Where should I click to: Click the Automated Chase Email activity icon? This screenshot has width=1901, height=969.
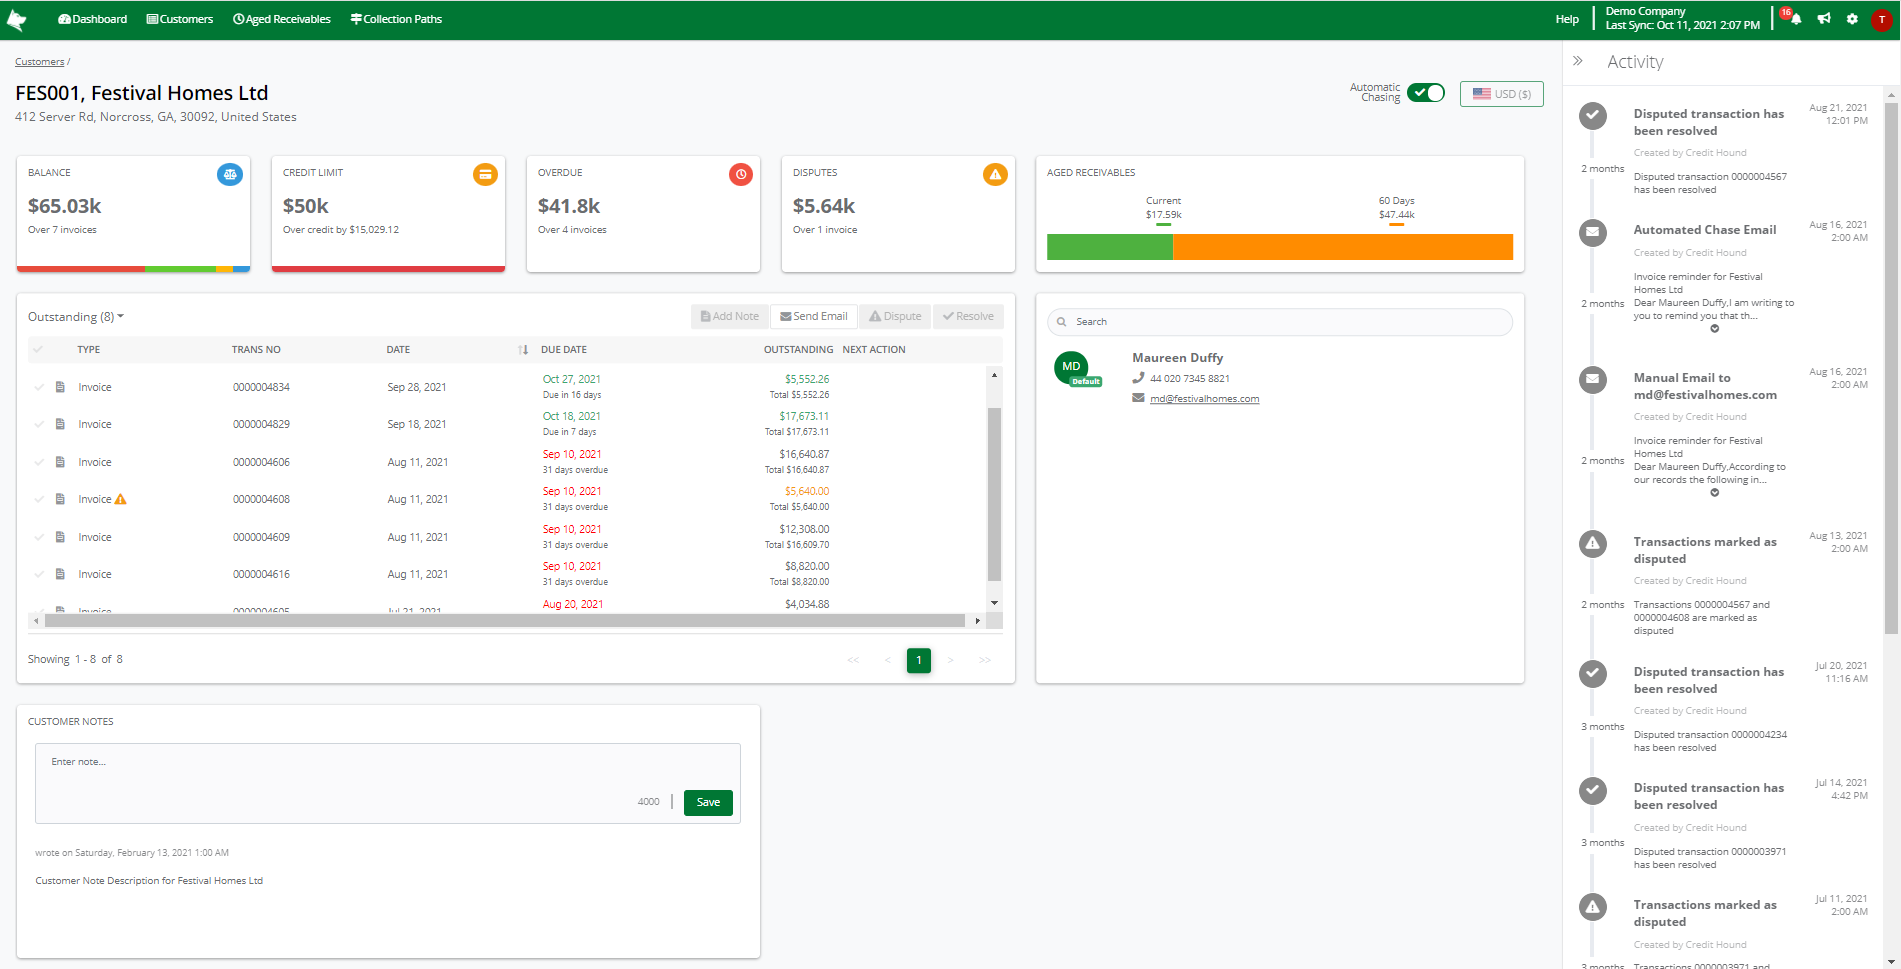click(1593, 232)
